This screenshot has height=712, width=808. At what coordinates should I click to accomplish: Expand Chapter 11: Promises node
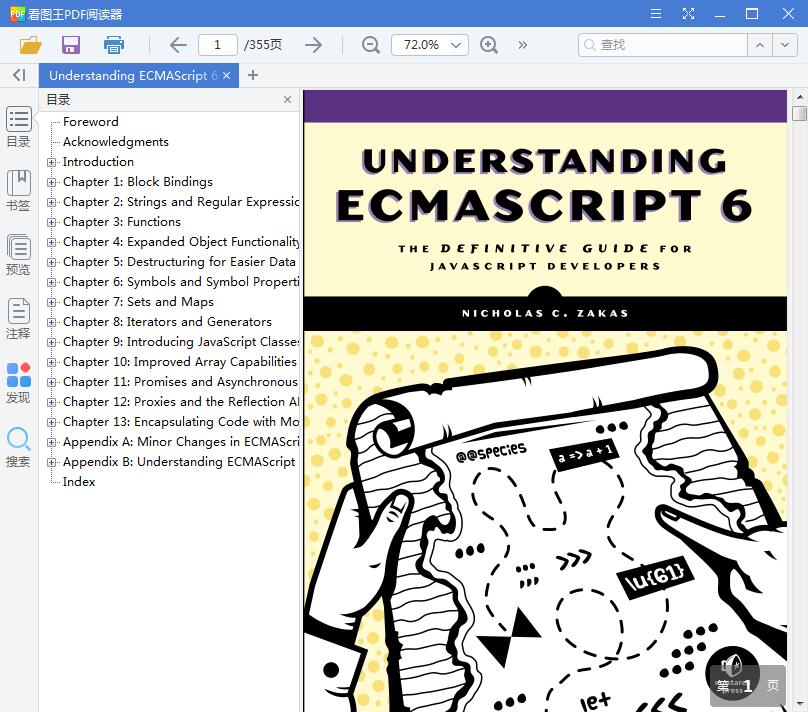51,382
